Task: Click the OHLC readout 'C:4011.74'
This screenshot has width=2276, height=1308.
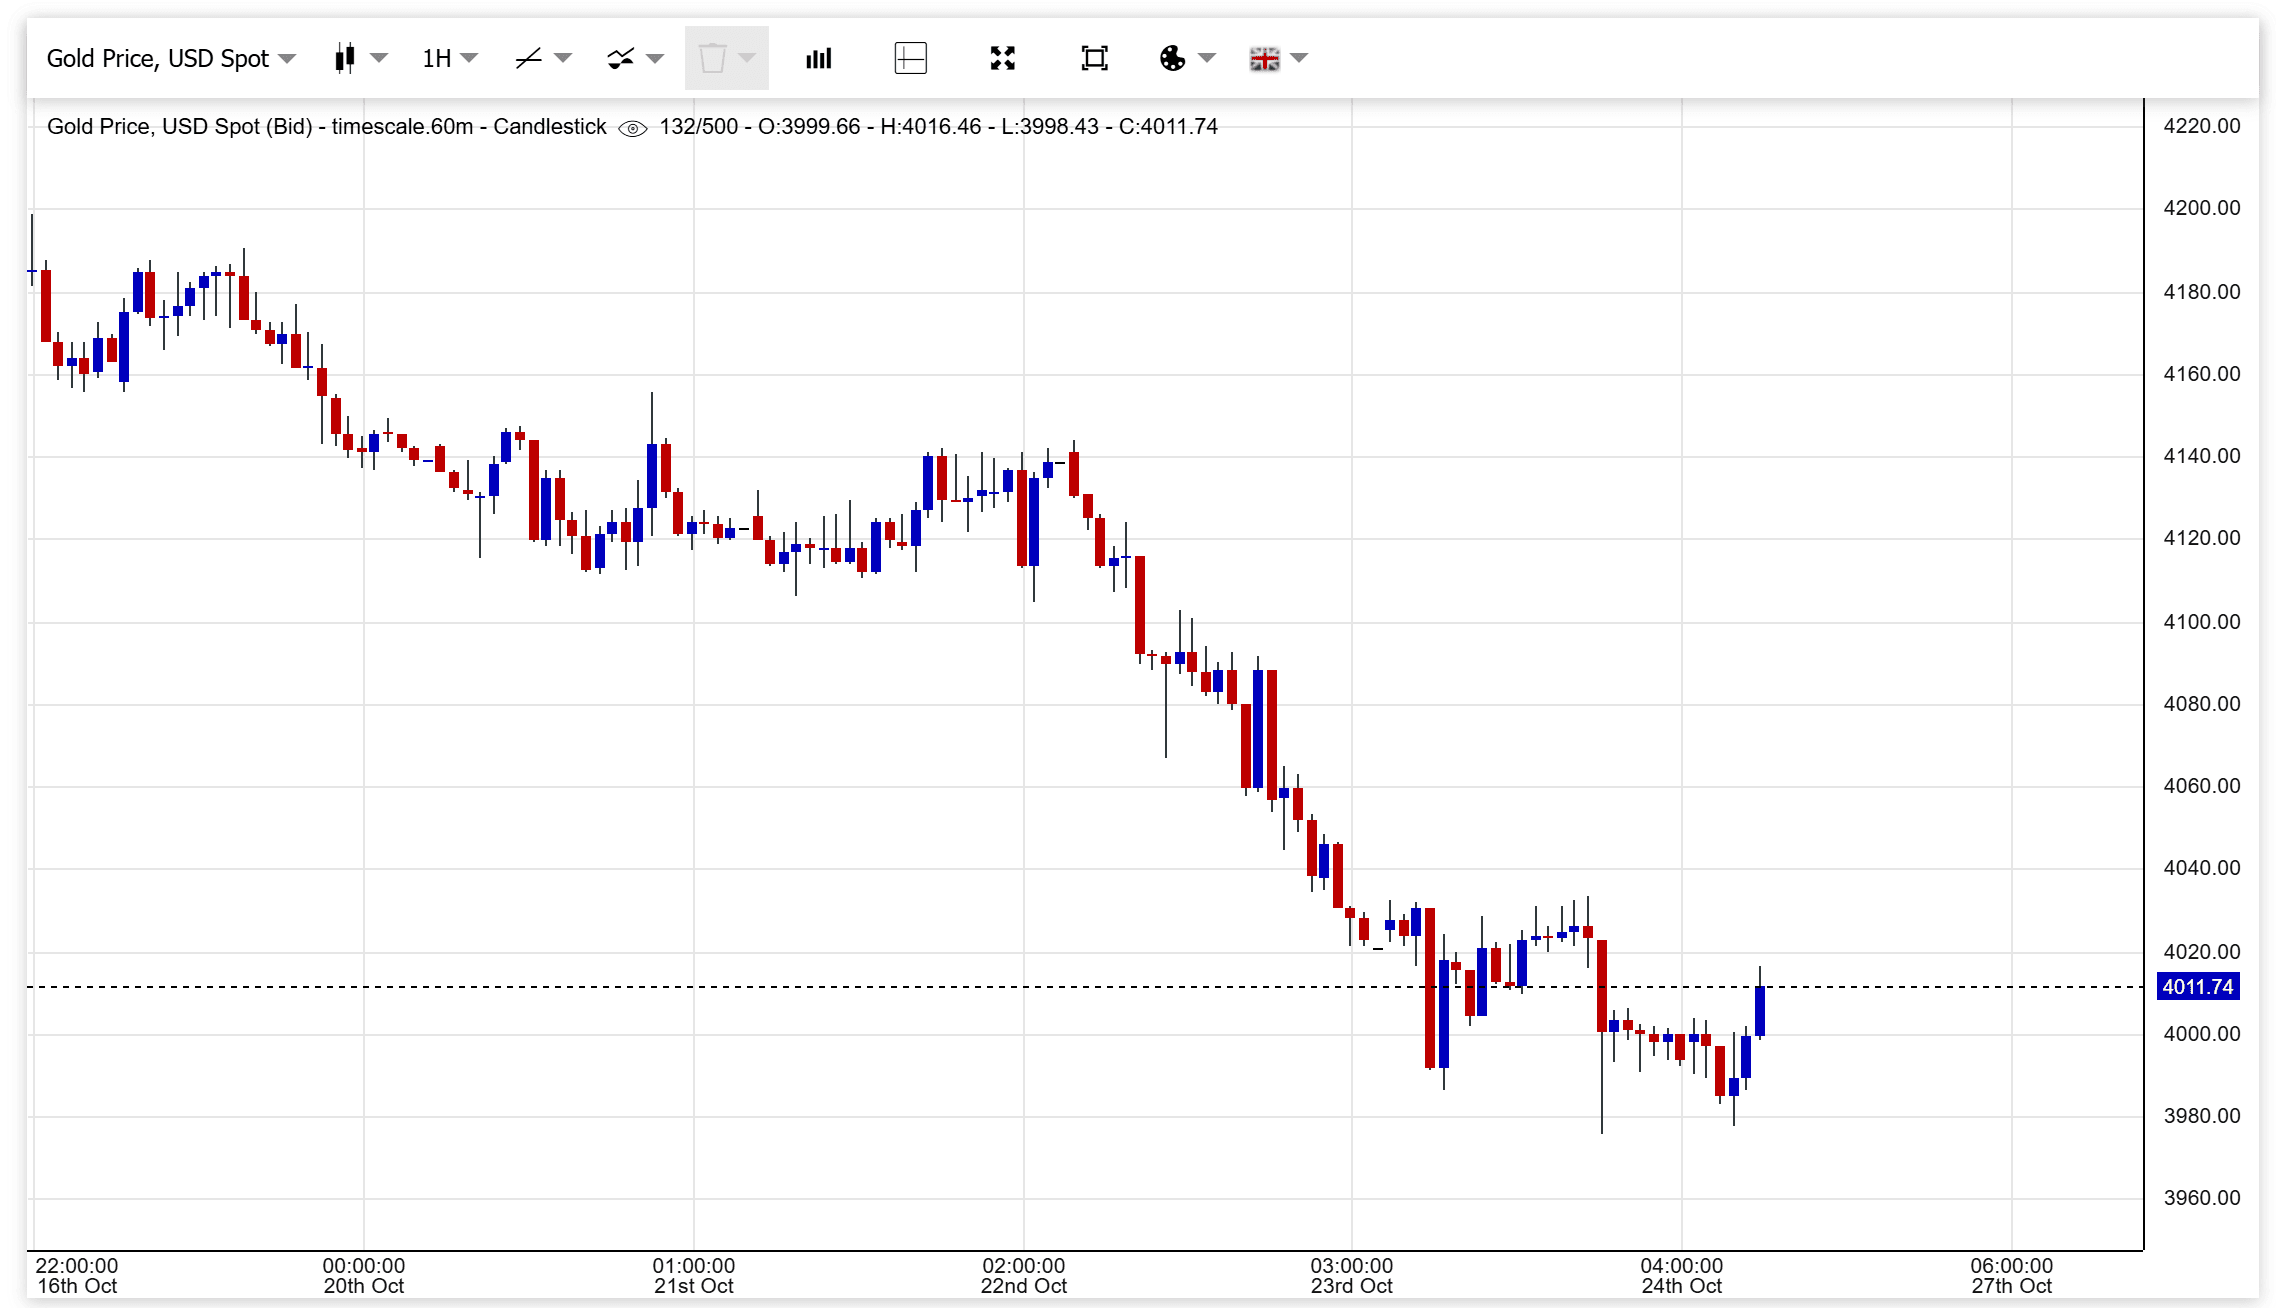Action: coord(1168,127)
